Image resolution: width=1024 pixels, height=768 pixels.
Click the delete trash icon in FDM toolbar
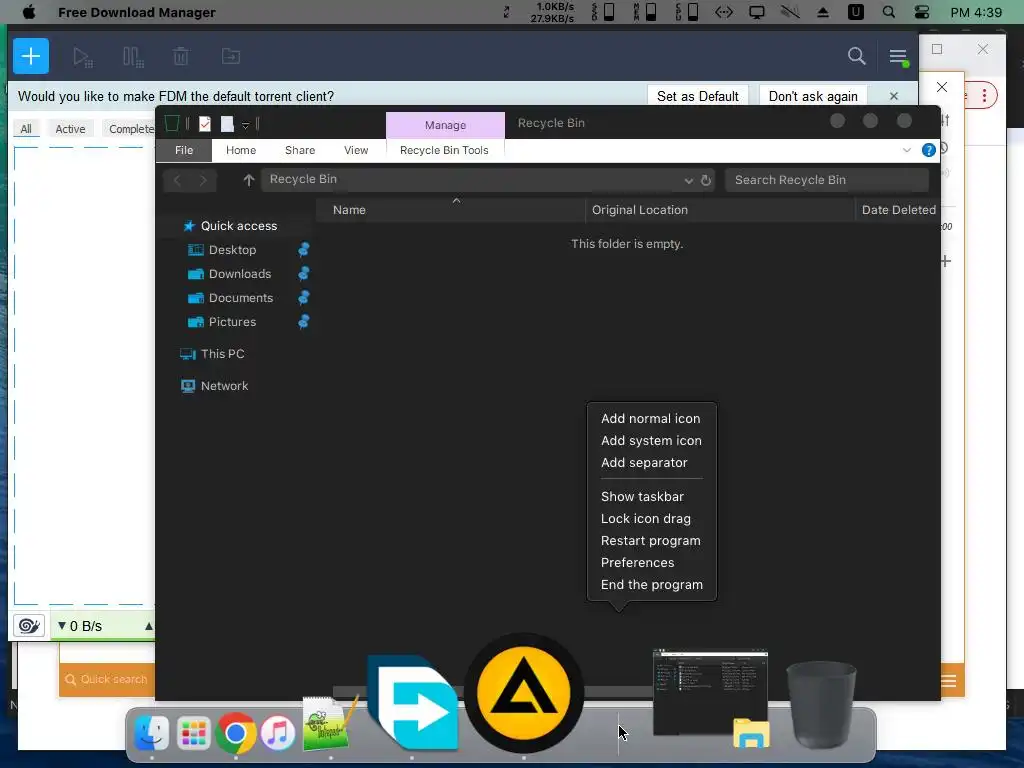(x=181, y=56)
